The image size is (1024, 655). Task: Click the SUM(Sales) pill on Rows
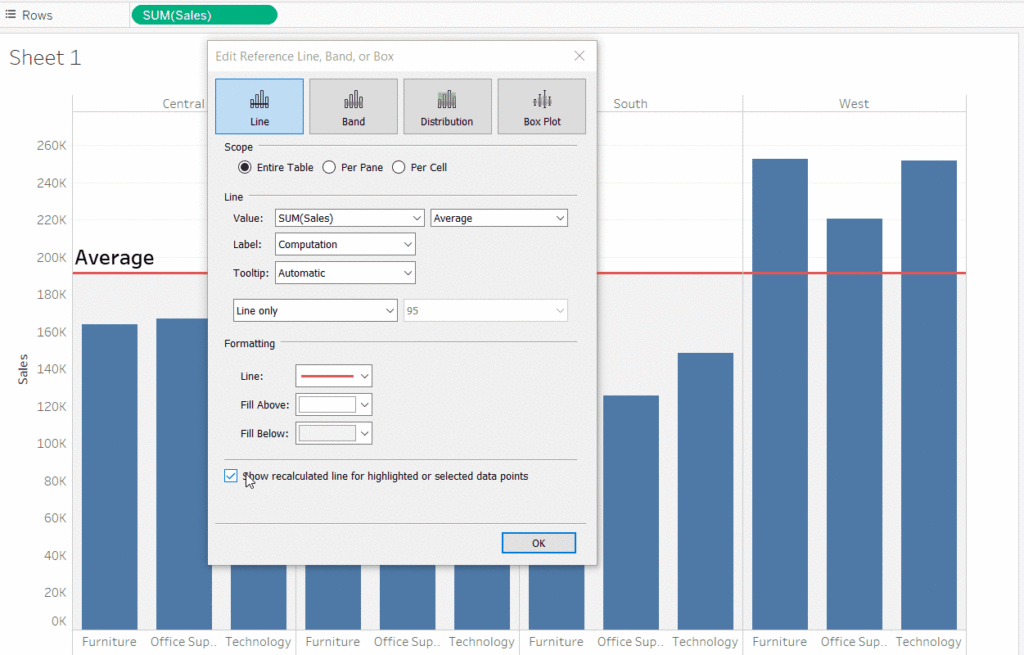203,14
